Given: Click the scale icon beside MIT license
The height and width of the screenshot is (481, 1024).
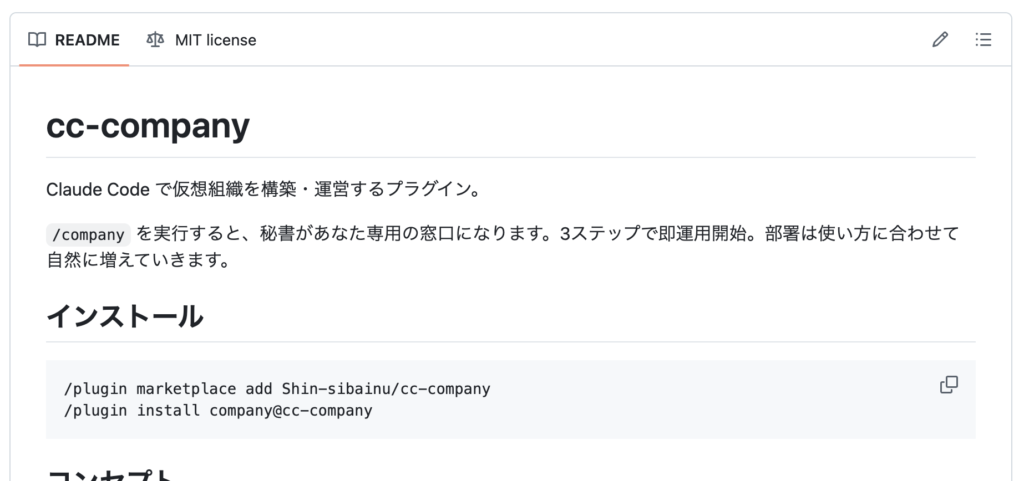Looking at the screenshot, I should [x=155, y=40].
